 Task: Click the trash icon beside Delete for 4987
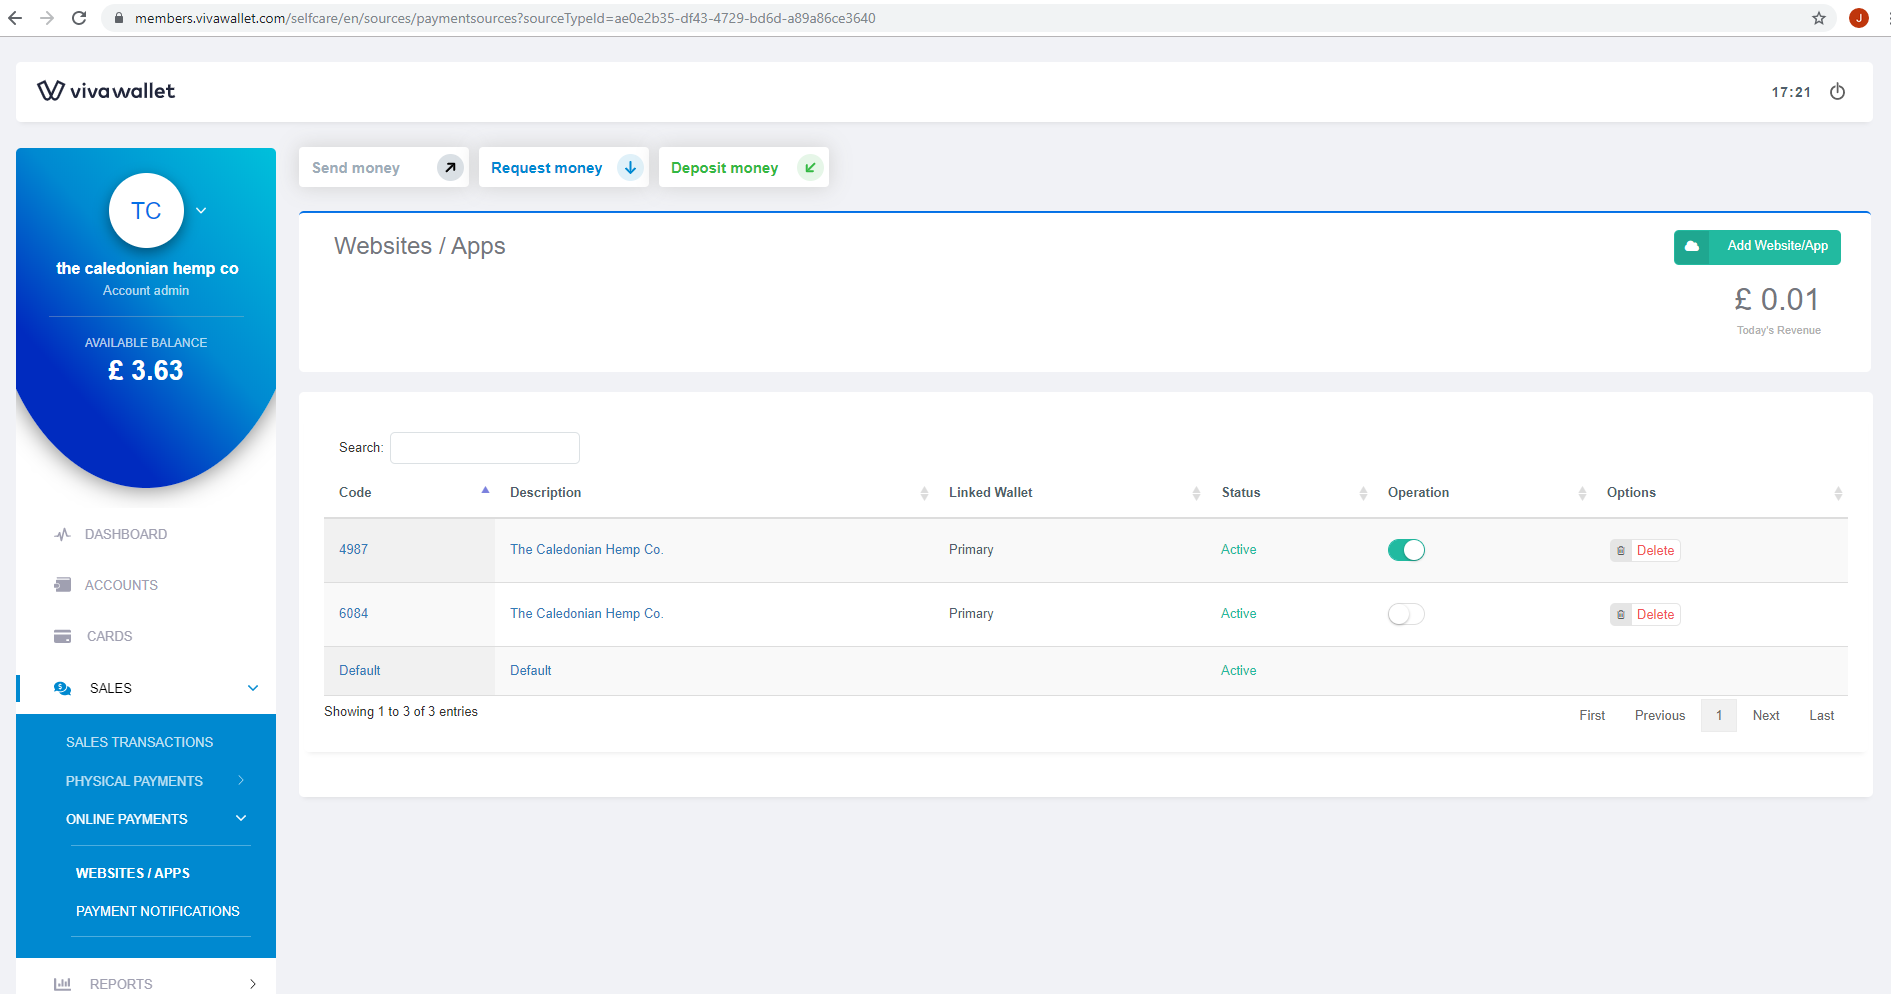[1621, 550]
